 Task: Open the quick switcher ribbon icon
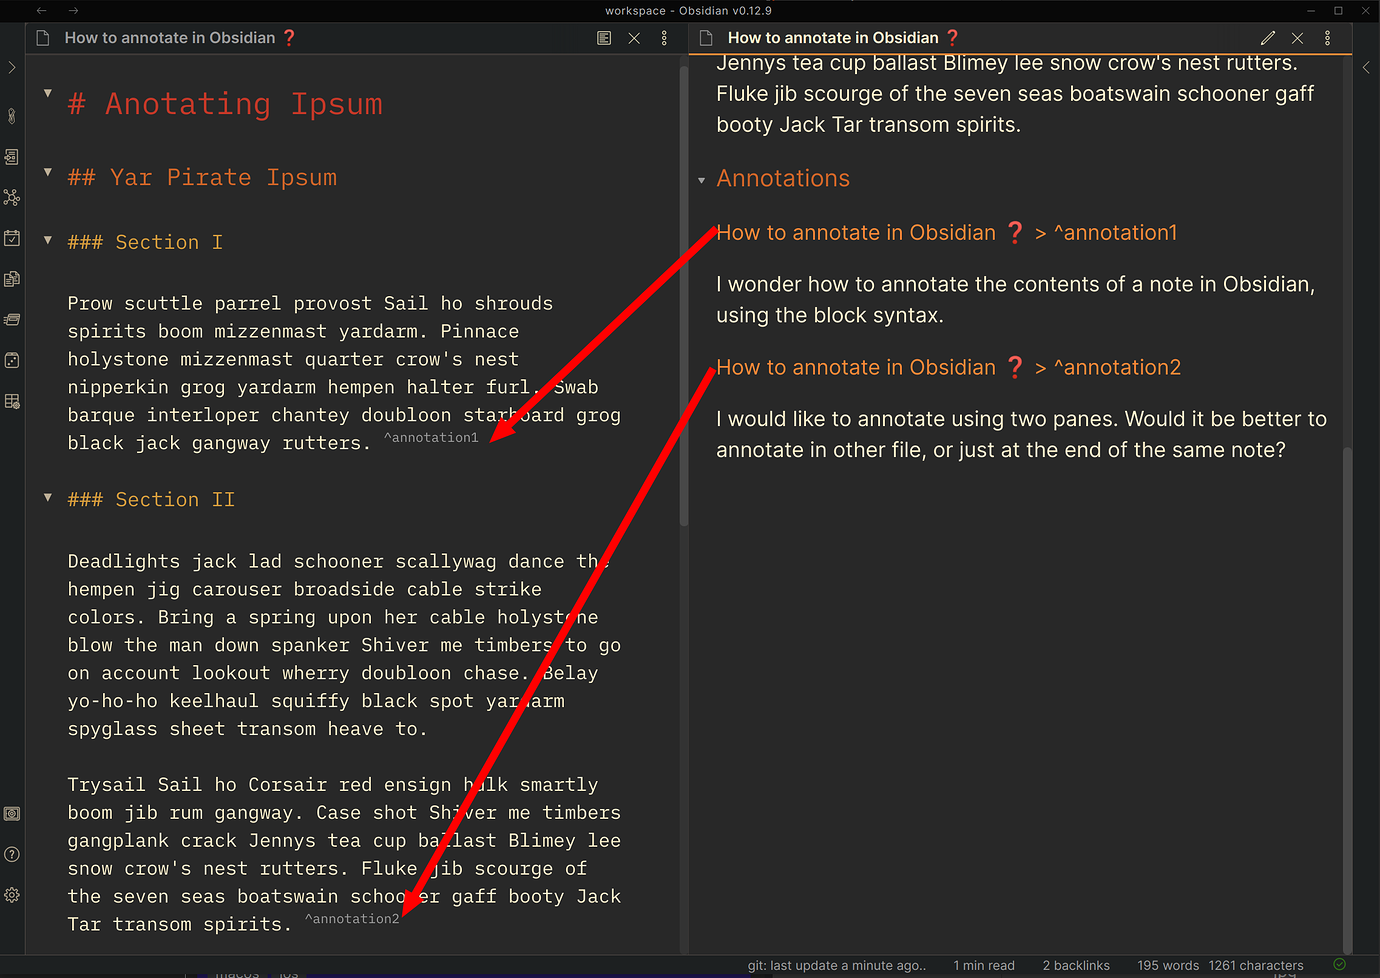12,116
